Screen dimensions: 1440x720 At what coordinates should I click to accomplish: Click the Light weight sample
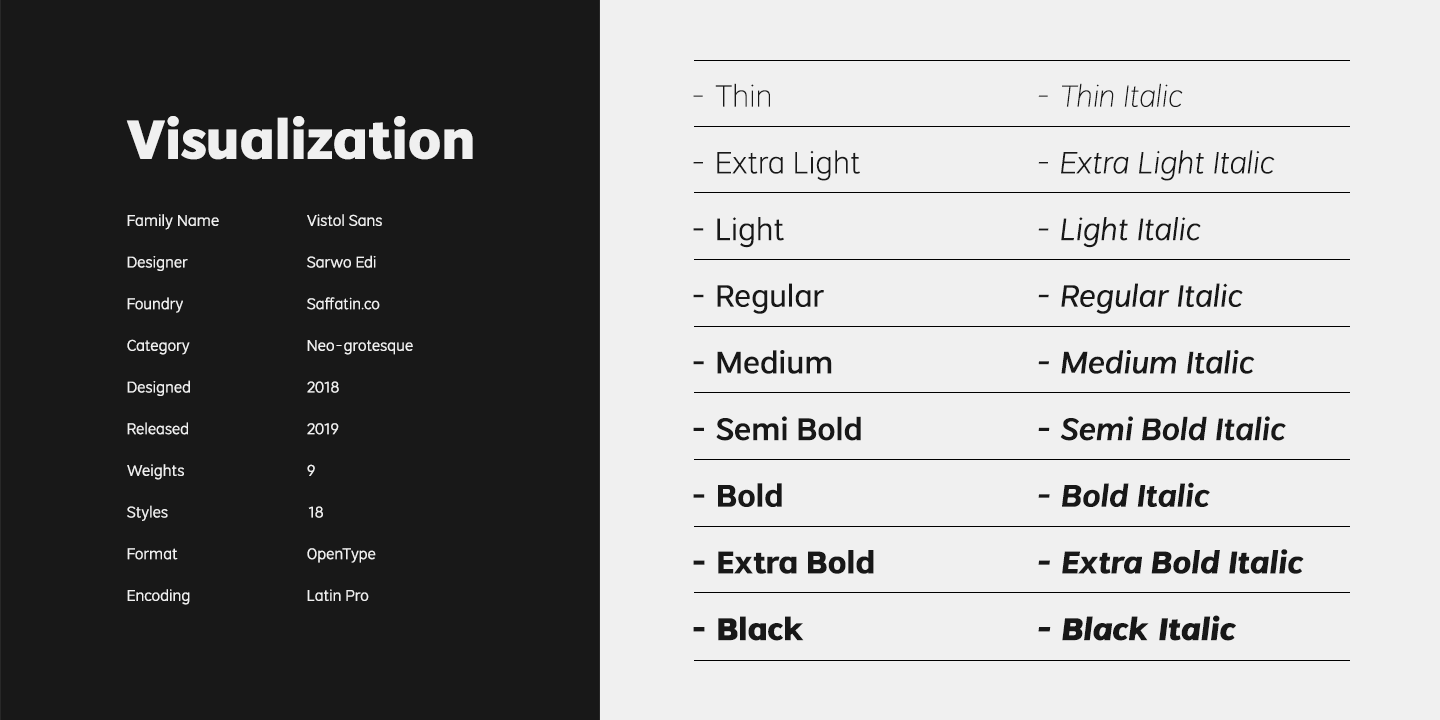pos(749,230)
